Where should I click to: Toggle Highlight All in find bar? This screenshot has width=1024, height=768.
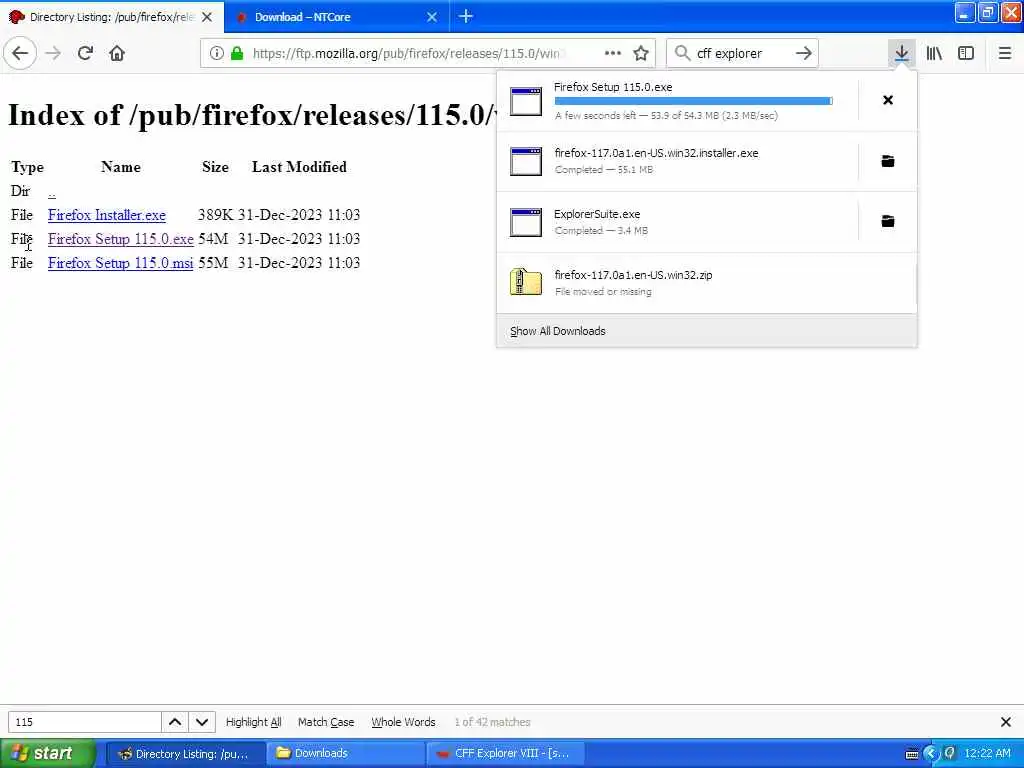(253, 722)
